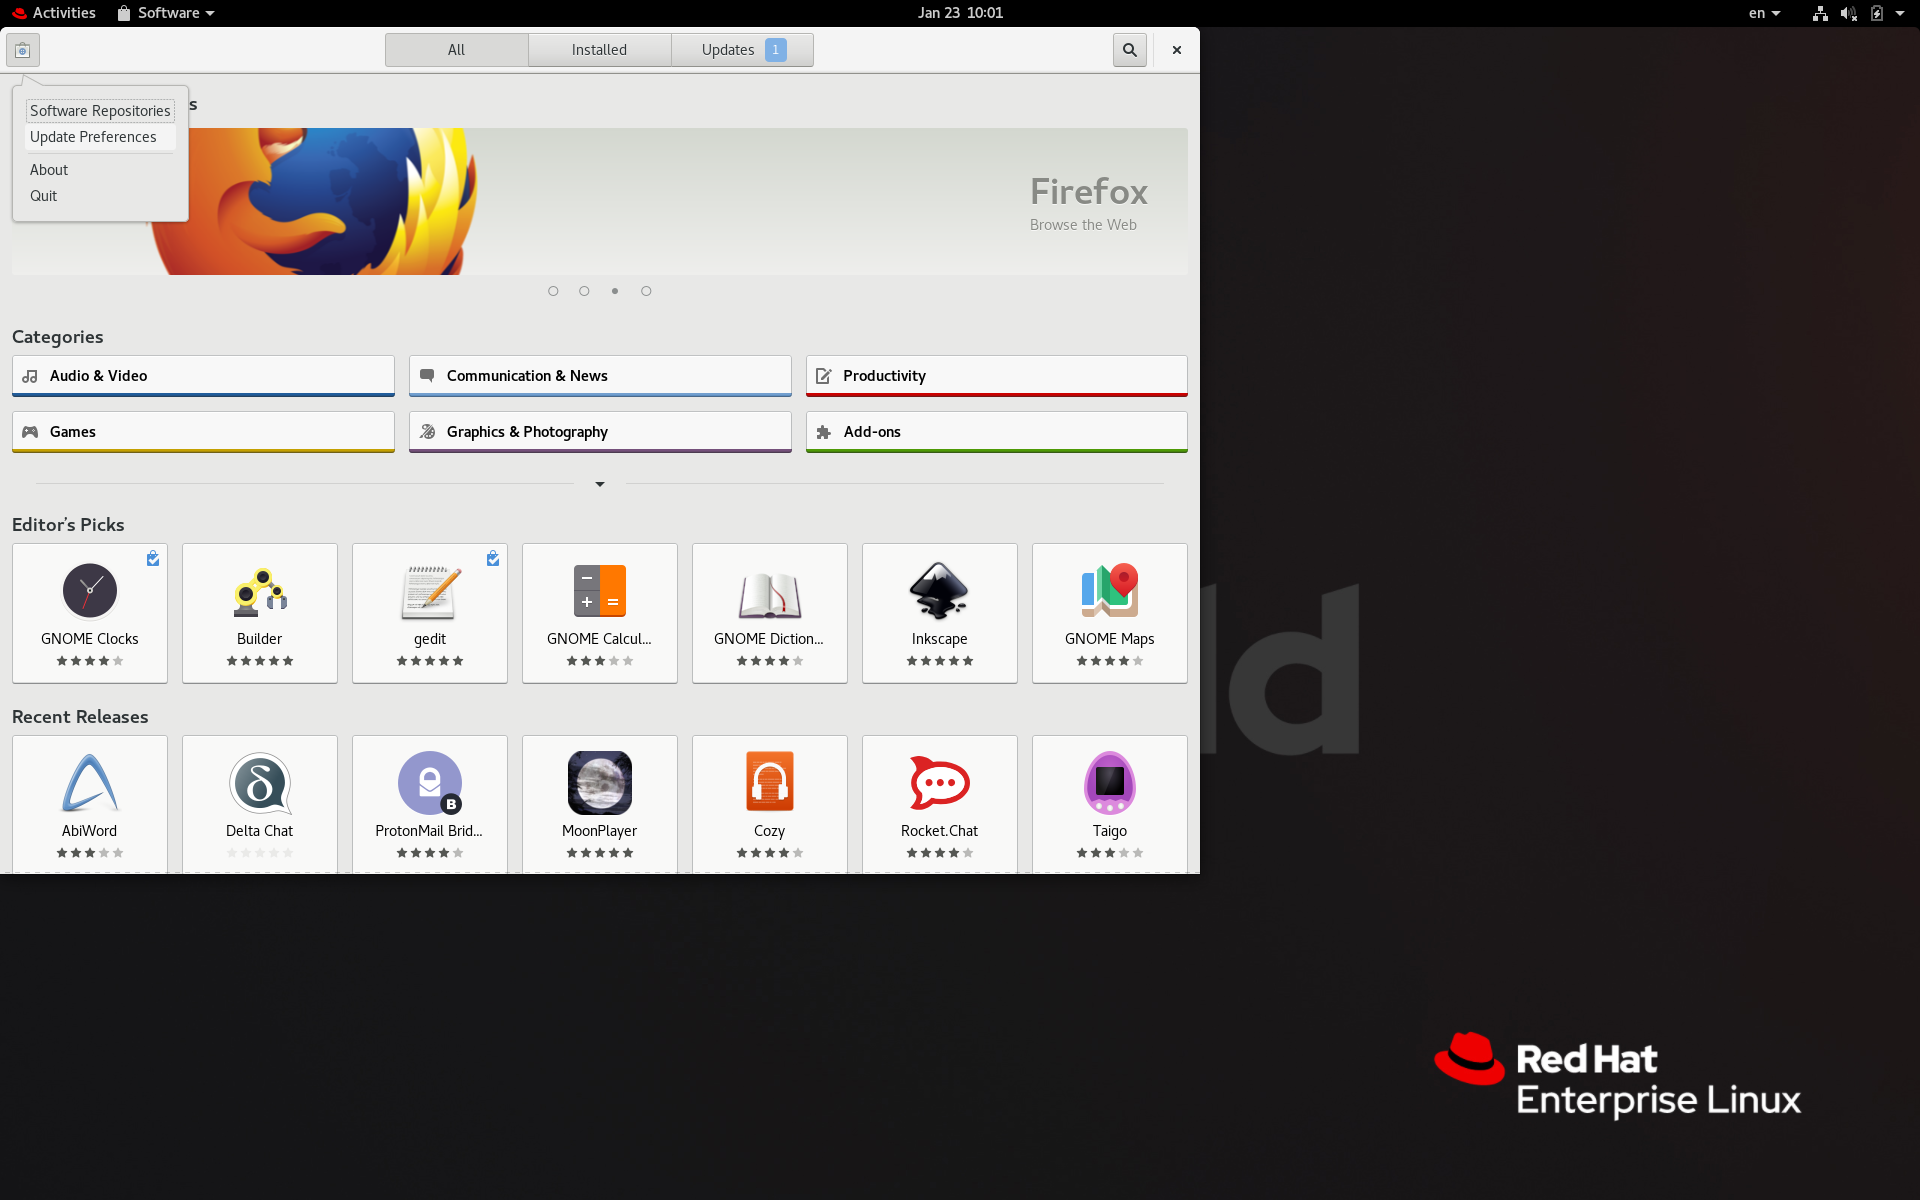Close the Software window
This screenshot has width=1920, height=1200.
click(1177, 50)
